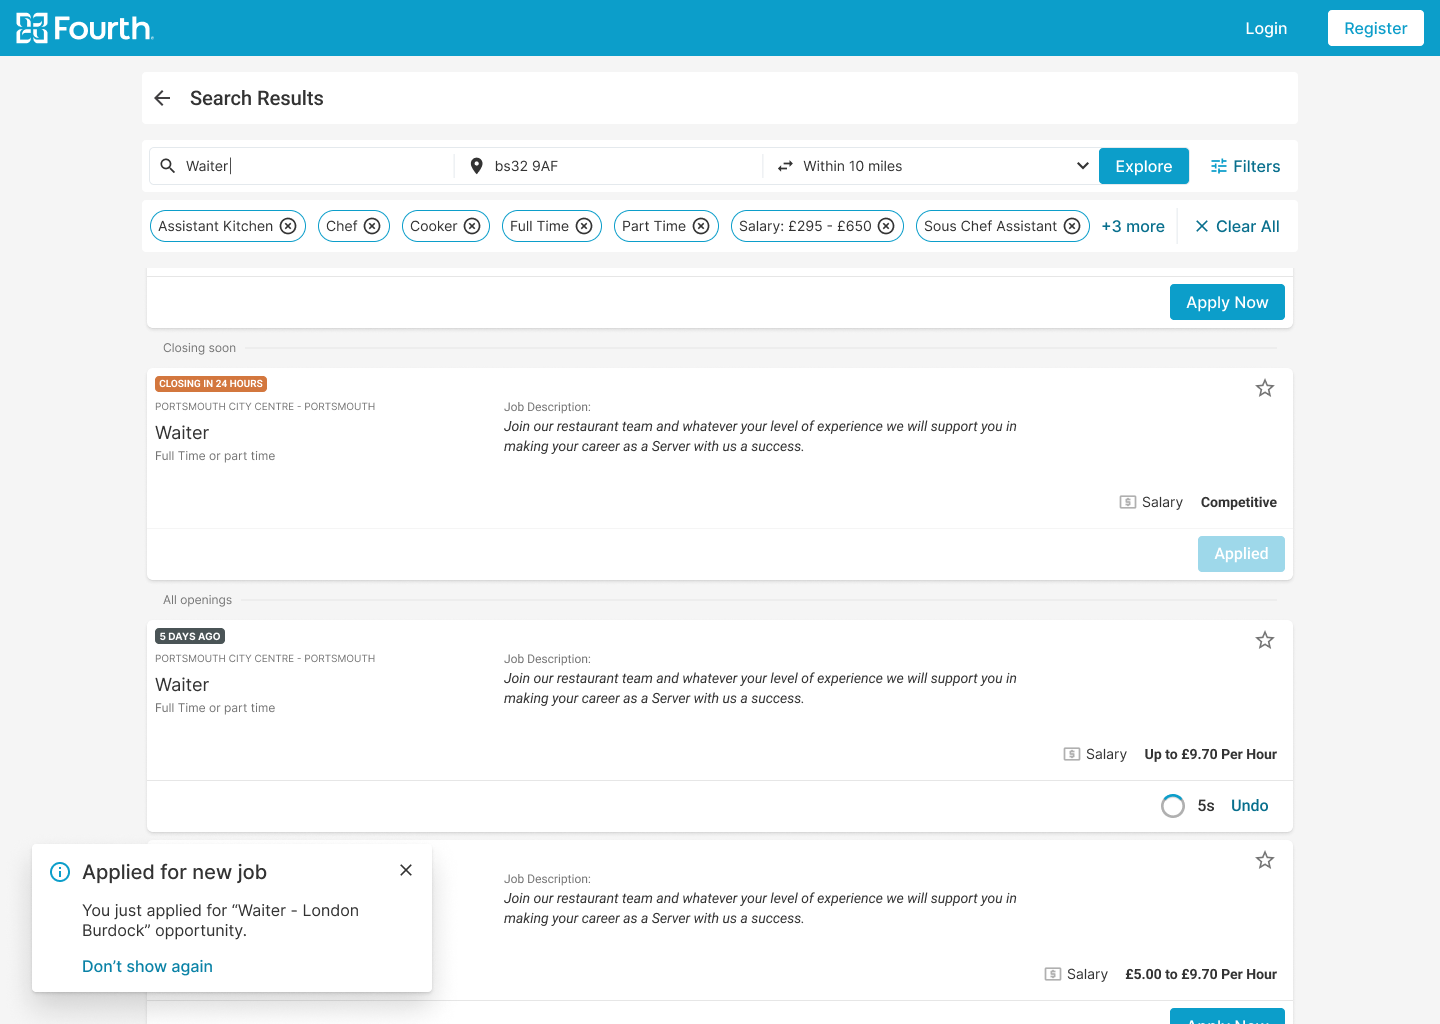Remove the Chef filter chip
Viewport: 1440px width, 1024px height.
tap(372, 226)
